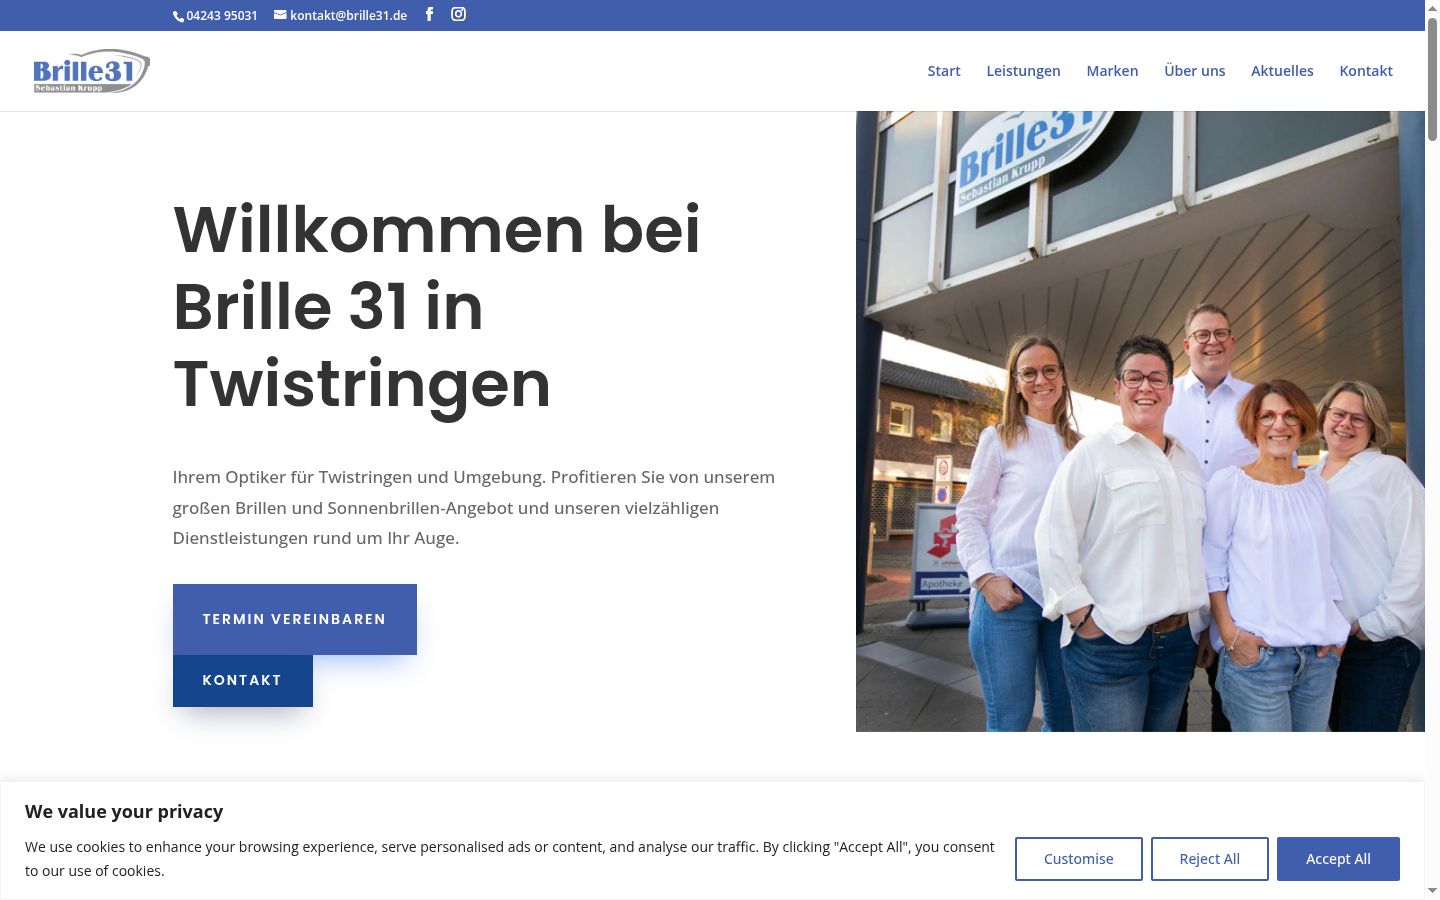Viewport: 1440px width, 900px height.
Task: Click the cookie notice text 'We use cookies to enhance'
Action: 510,859
